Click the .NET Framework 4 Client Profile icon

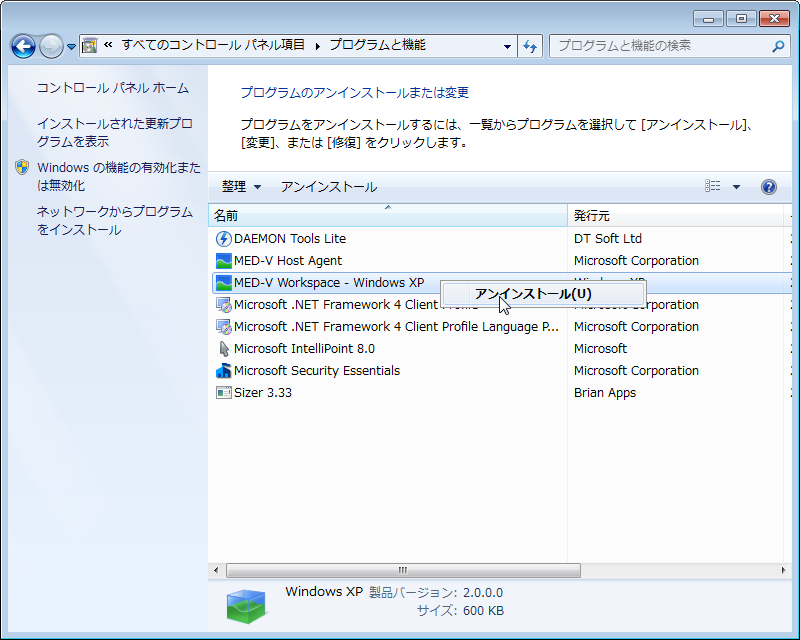pos(223,305)
